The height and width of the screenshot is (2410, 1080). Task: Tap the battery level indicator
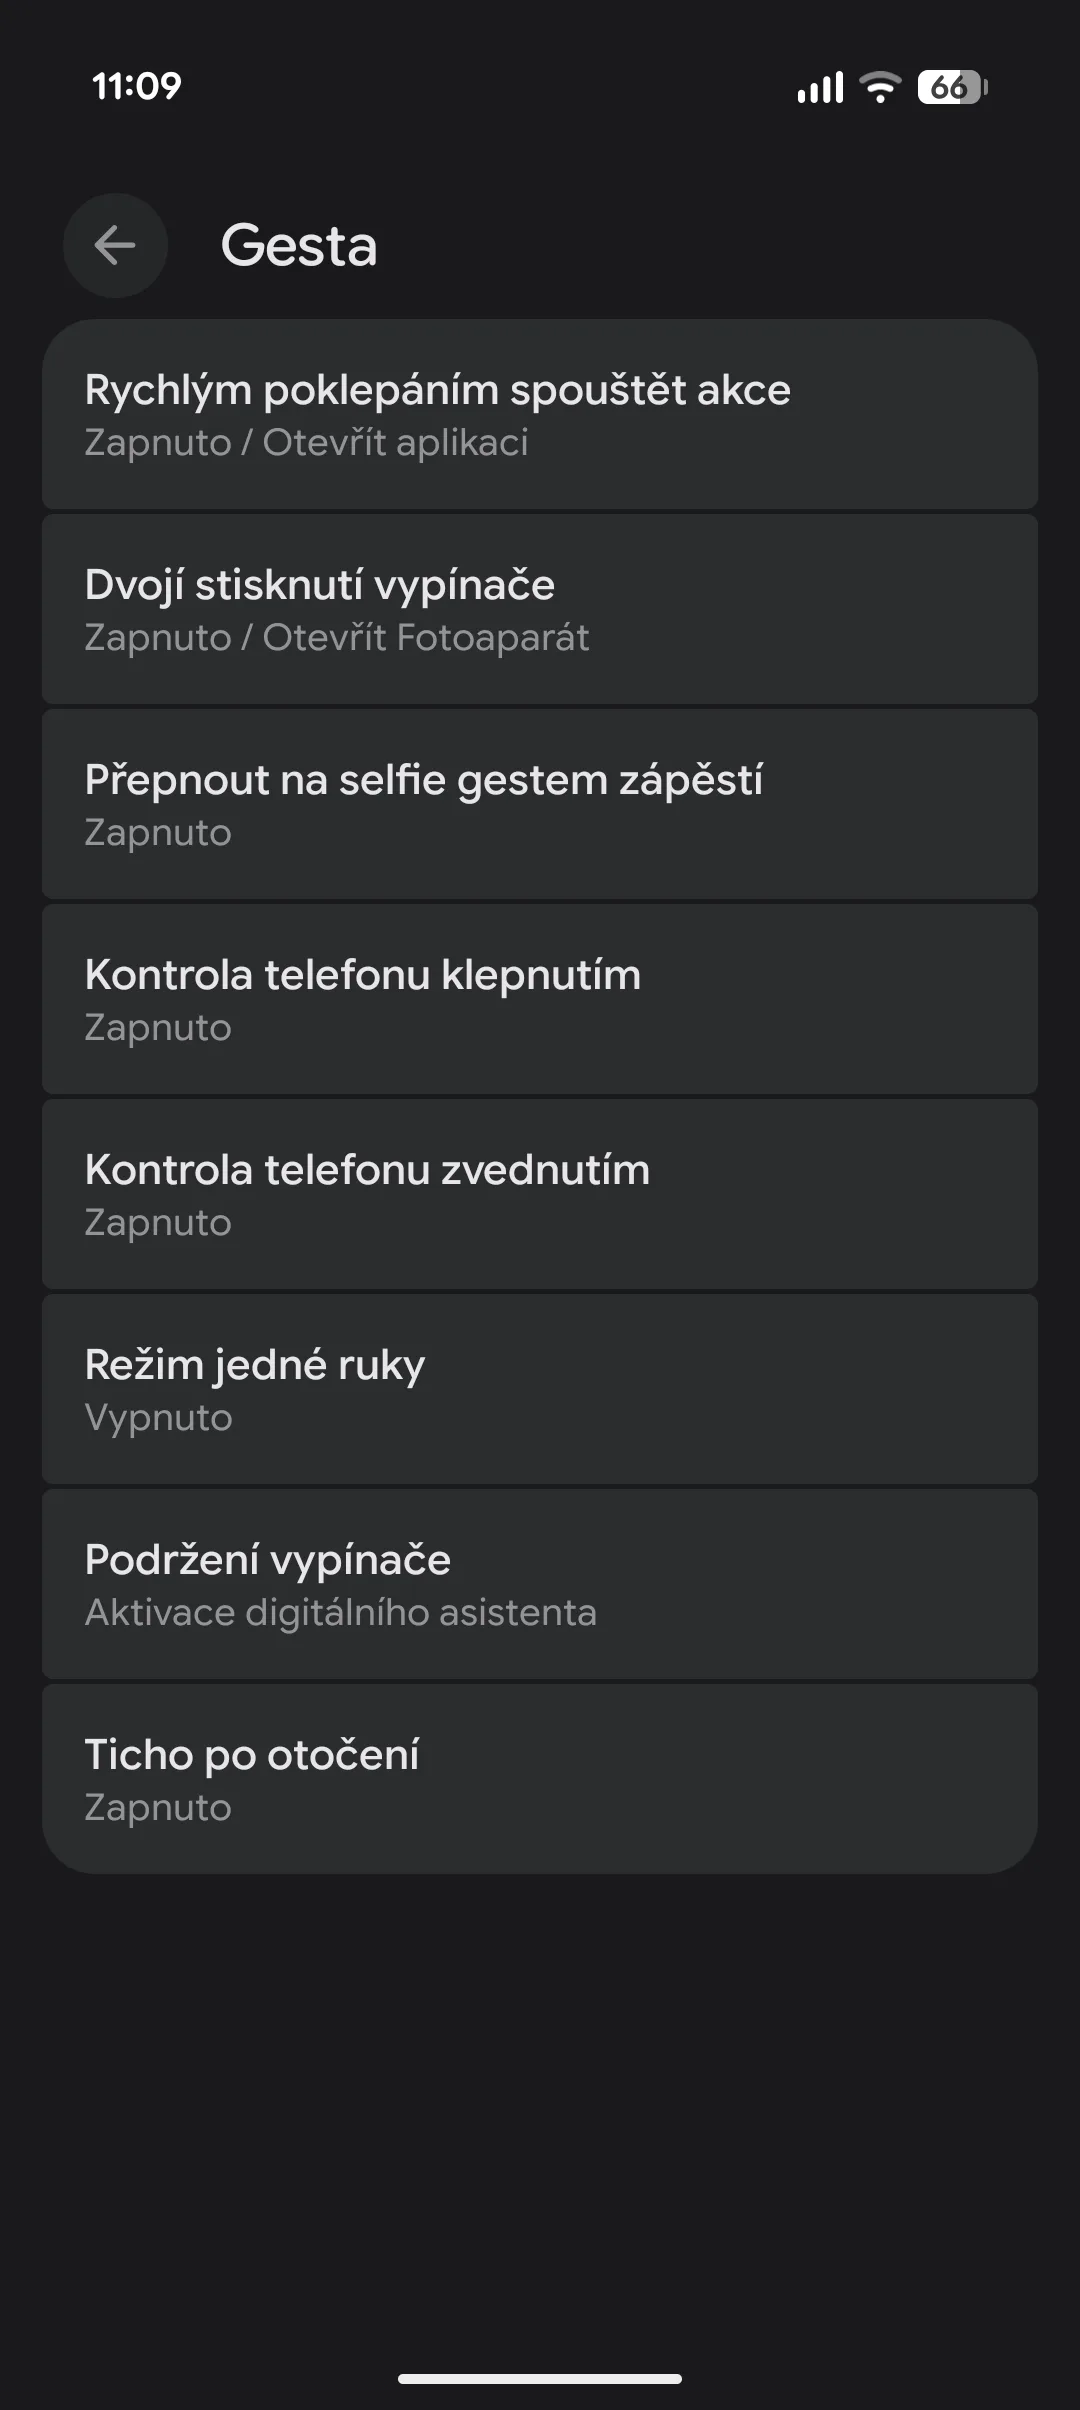pyautogui.click(x=952, y=88)
